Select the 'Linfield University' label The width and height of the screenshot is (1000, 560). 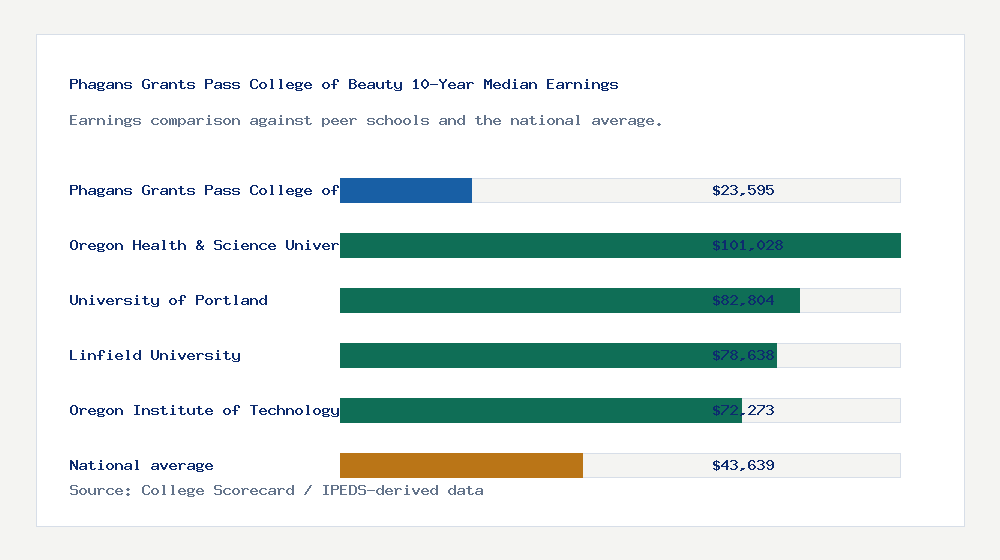[x=155, y=355]
